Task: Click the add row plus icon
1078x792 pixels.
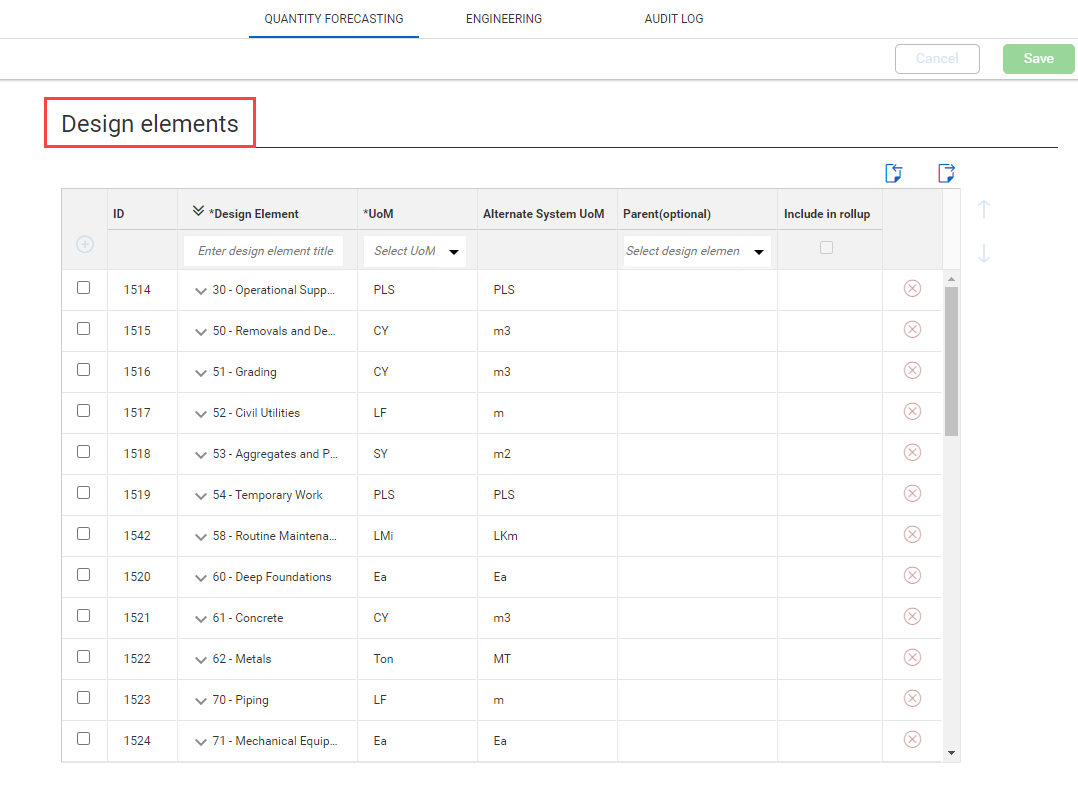Action: click(x=85, y=245)
